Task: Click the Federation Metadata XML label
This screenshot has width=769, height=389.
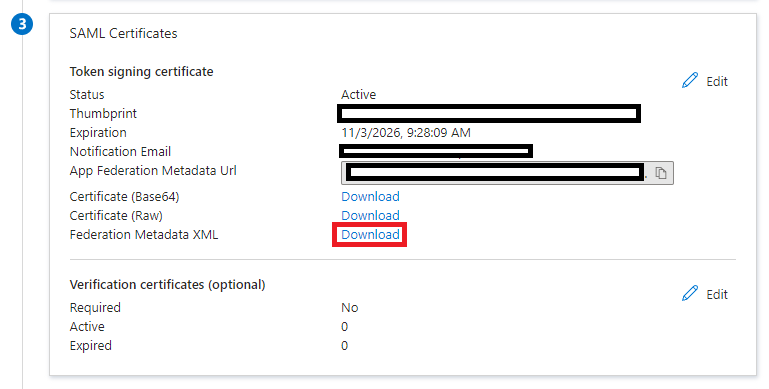Action: pyautogui.click(x=144, y=234)
